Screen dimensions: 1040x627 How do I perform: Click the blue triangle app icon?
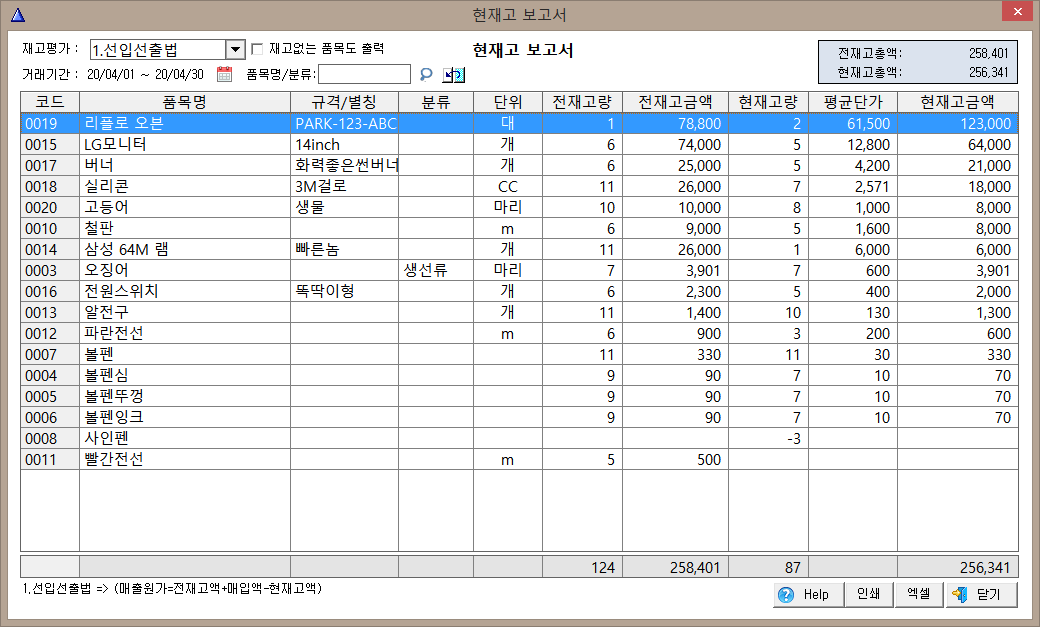(x=18, y=15)
